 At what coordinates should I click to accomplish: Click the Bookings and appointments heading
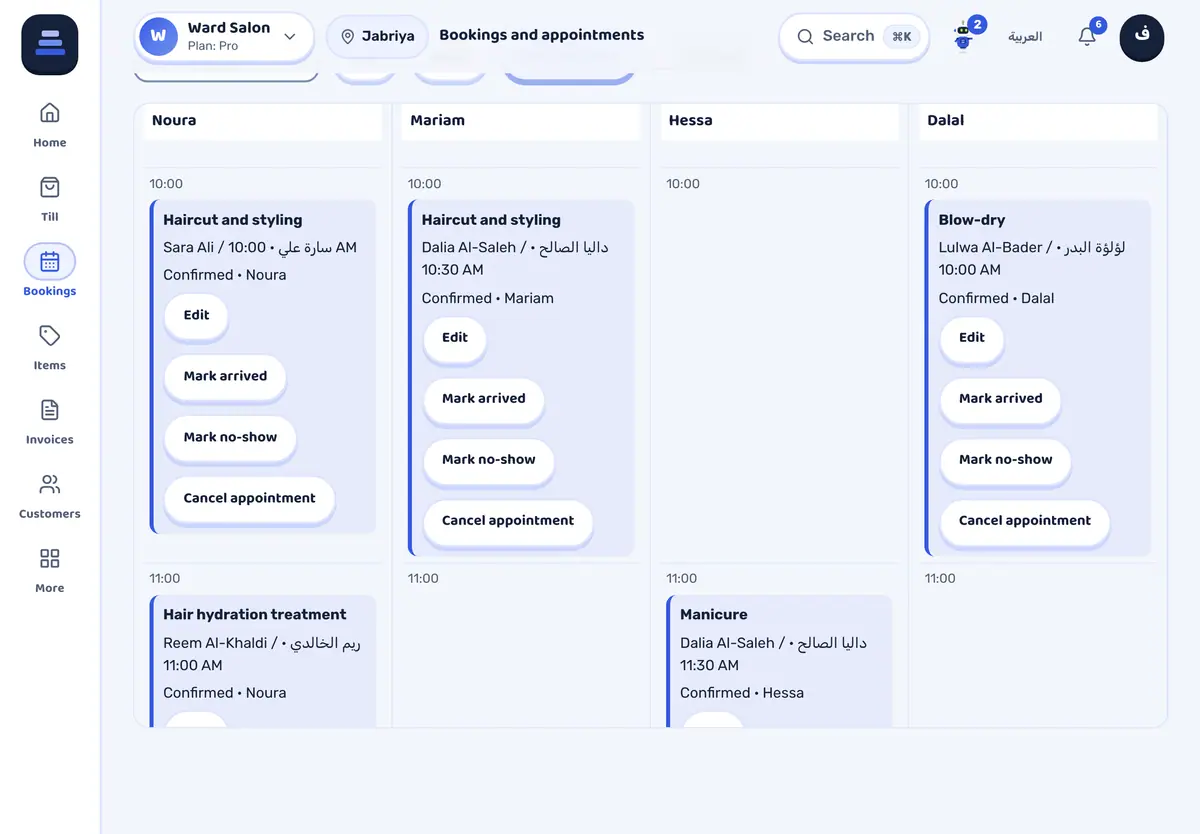[x=542, y=35]
